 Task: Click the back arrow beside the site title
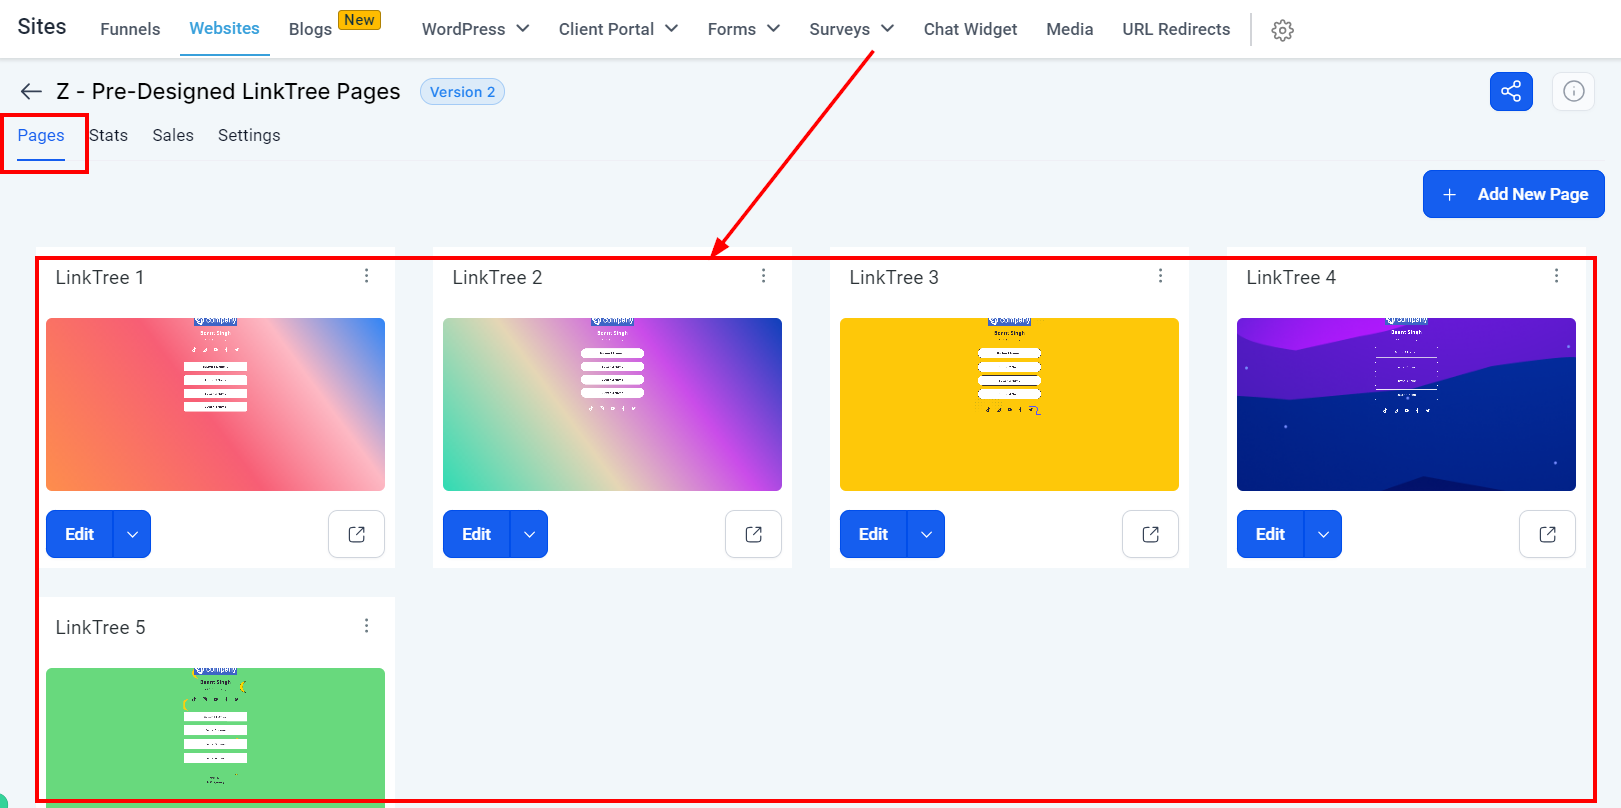(31, 92)
